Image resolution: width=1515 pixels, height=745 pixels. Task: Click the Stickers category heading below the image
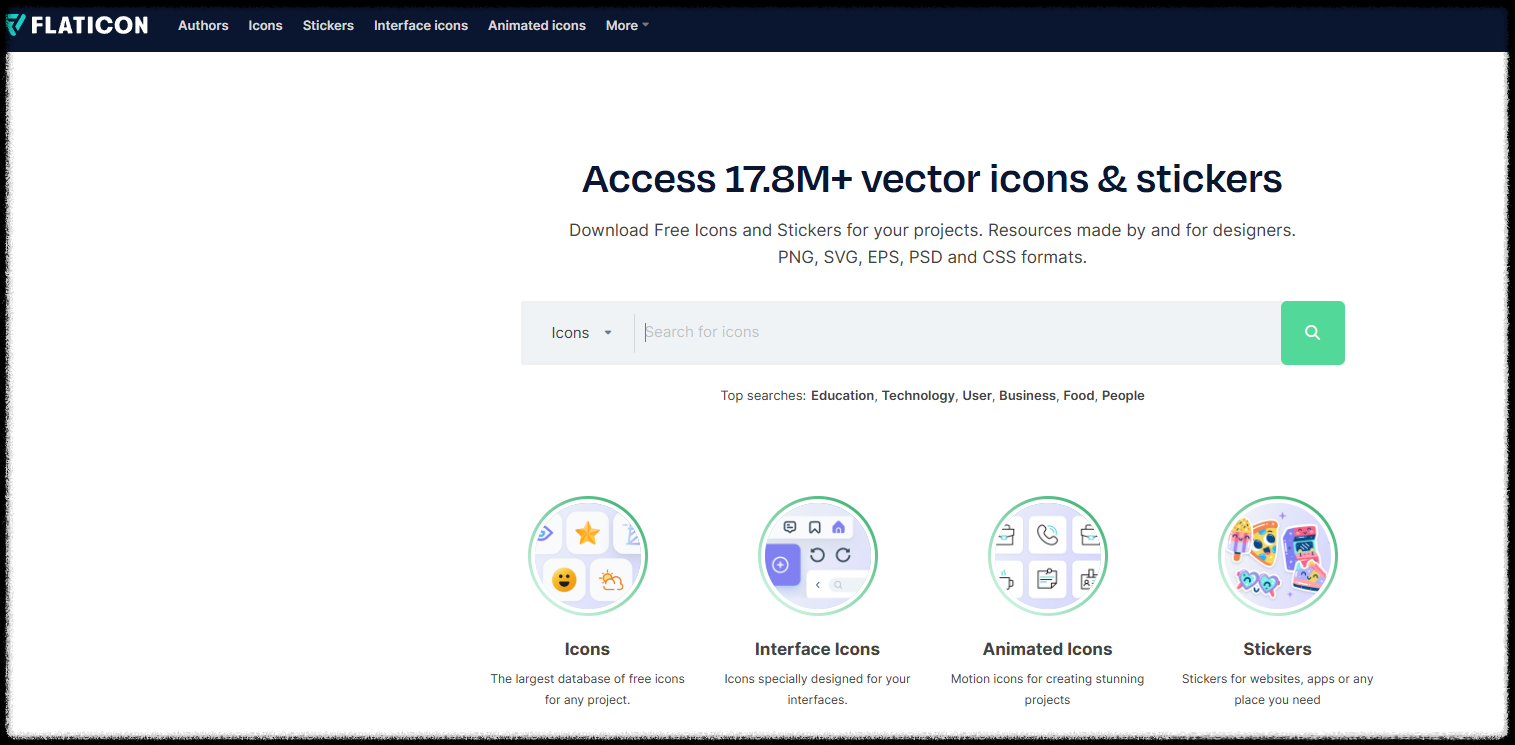(1277, 649)
